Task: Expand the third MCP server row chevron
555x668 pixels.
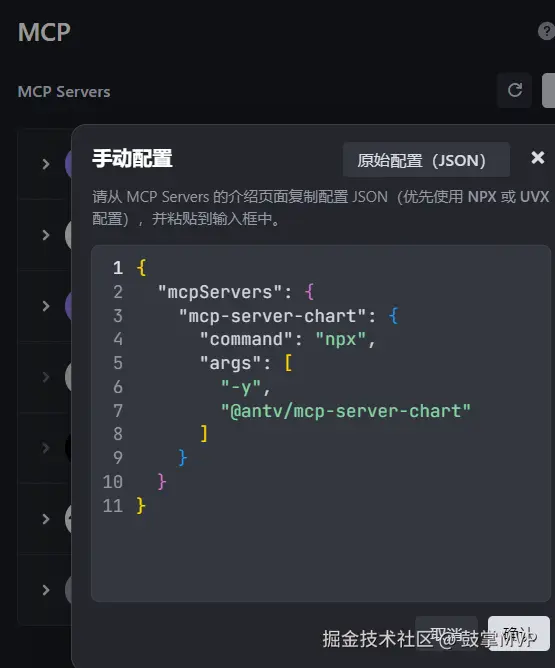Action: click(46, 306)
